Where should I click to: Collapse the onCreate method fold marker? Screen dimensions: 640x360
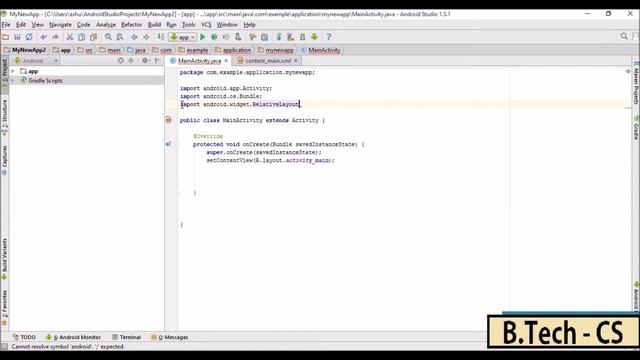[x=178, y=144]
